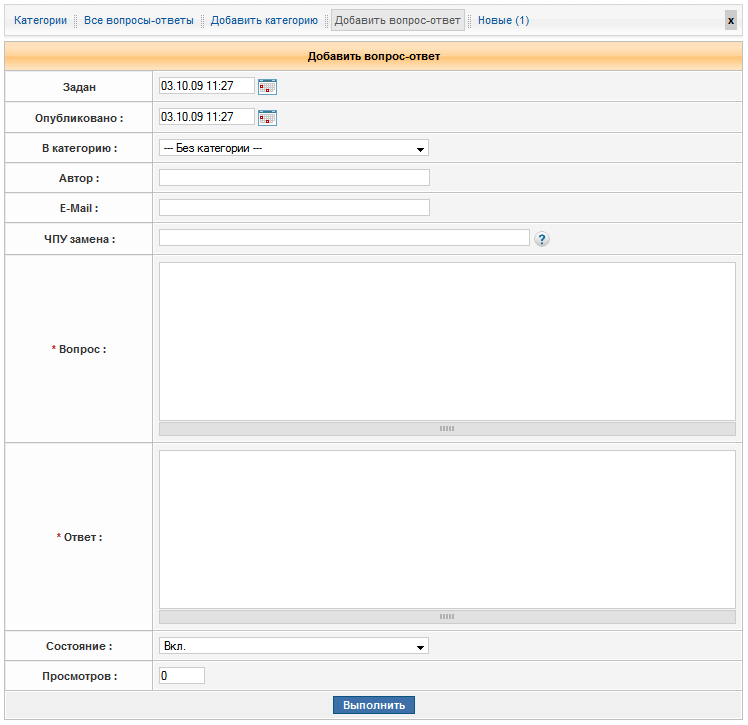Grab the Вопрос textarea resize handle
The width and height of the screenshot is (748, 725).
447,428
